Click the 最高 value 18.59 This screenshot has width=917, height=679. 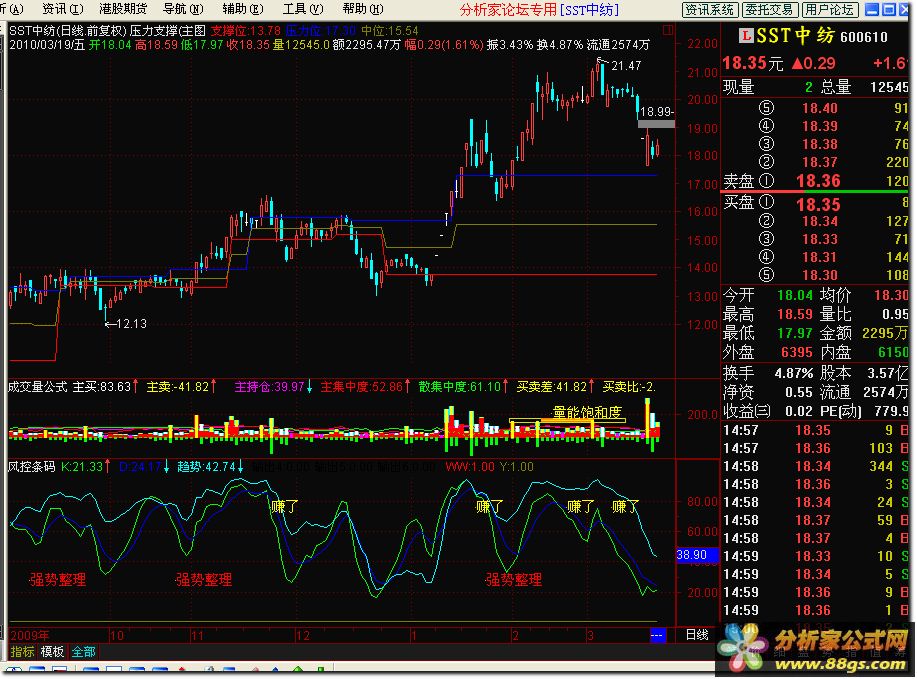pos(795,314)
